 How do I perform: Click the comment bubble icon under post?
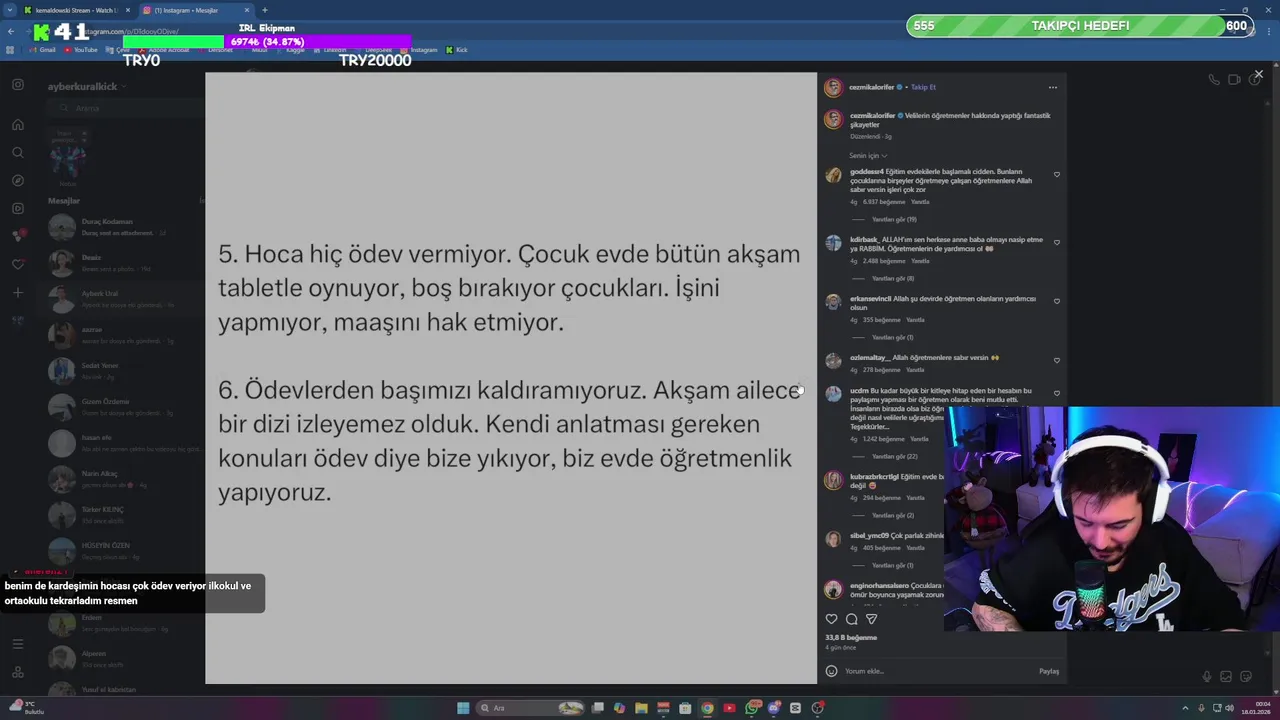click(x=851, y=619)
